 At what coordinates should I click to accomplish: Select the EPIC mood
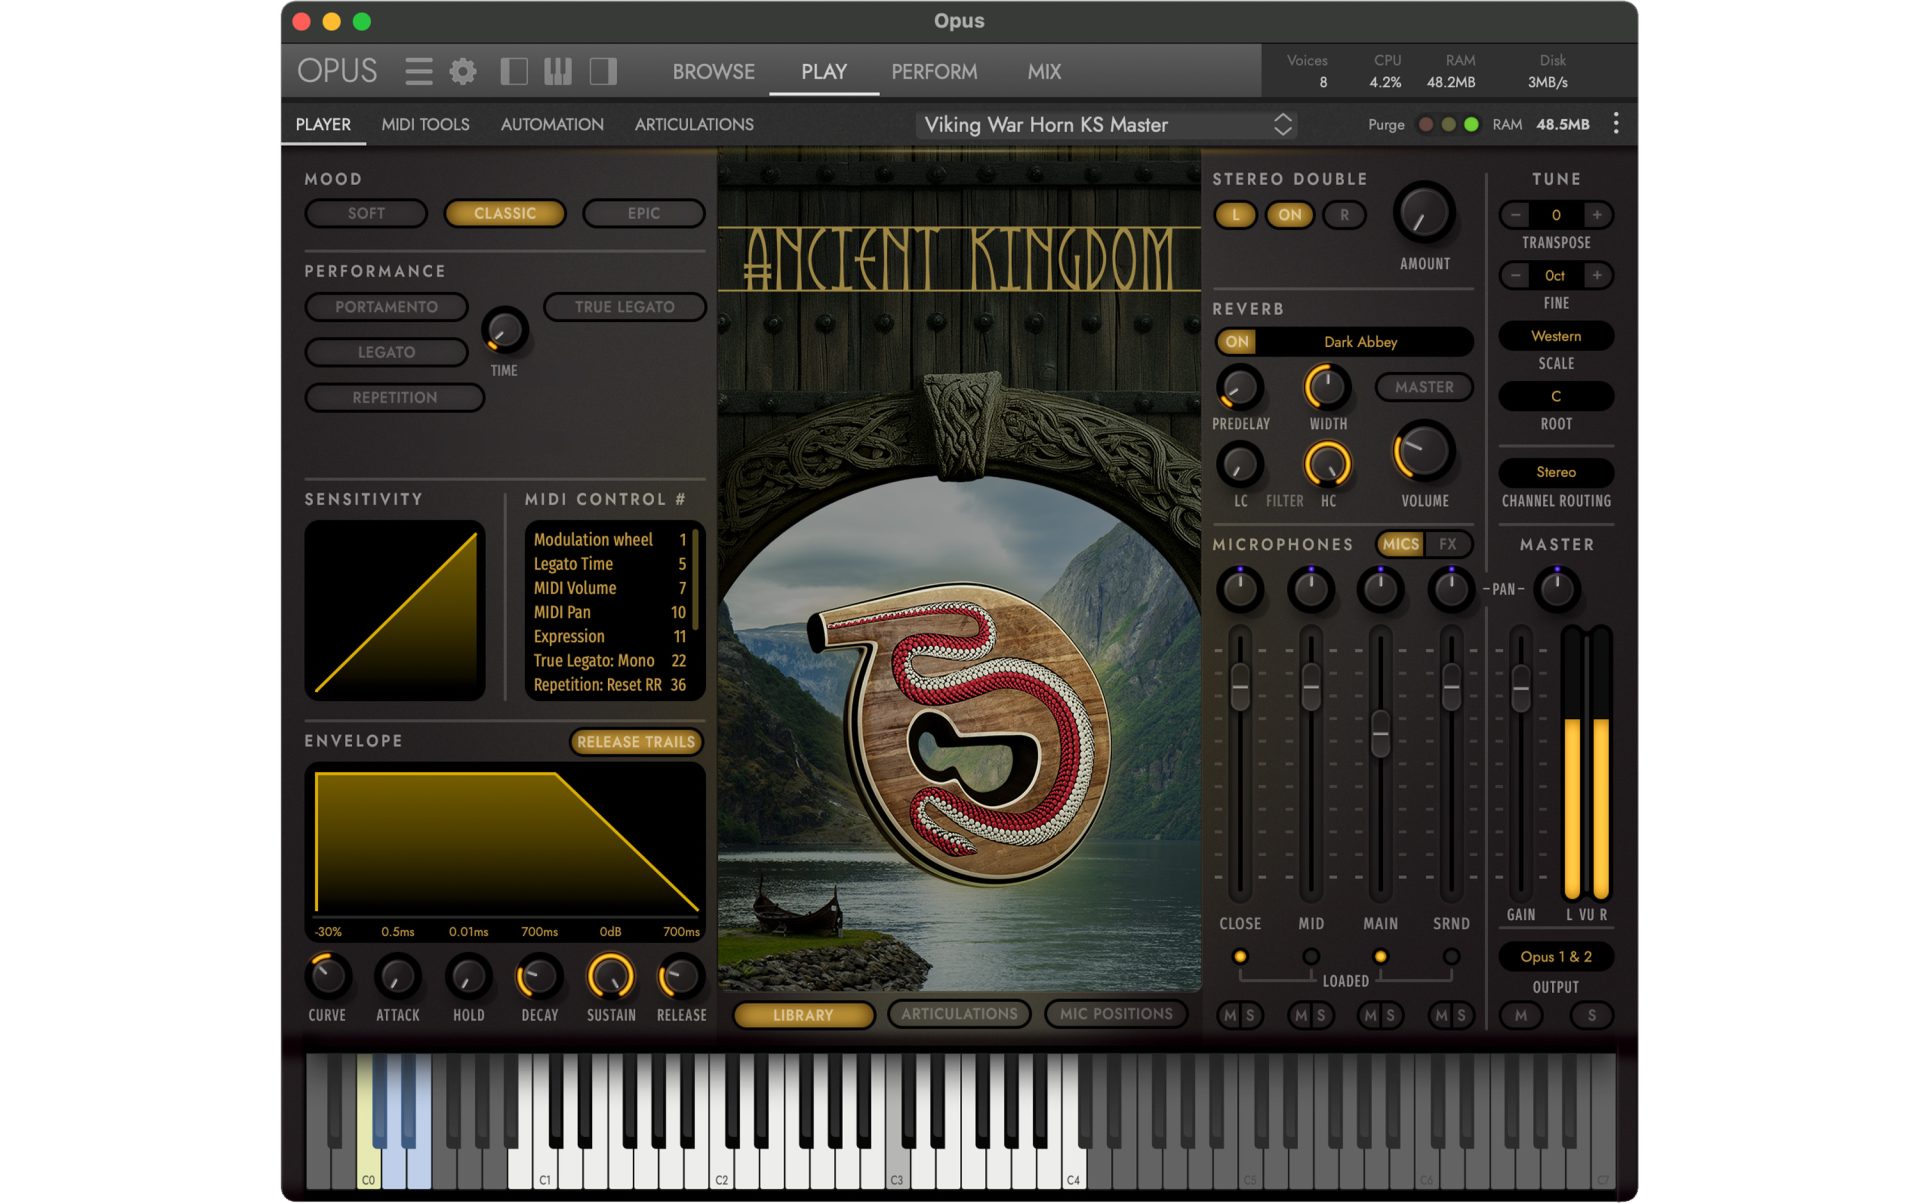(x=643, y=214)
